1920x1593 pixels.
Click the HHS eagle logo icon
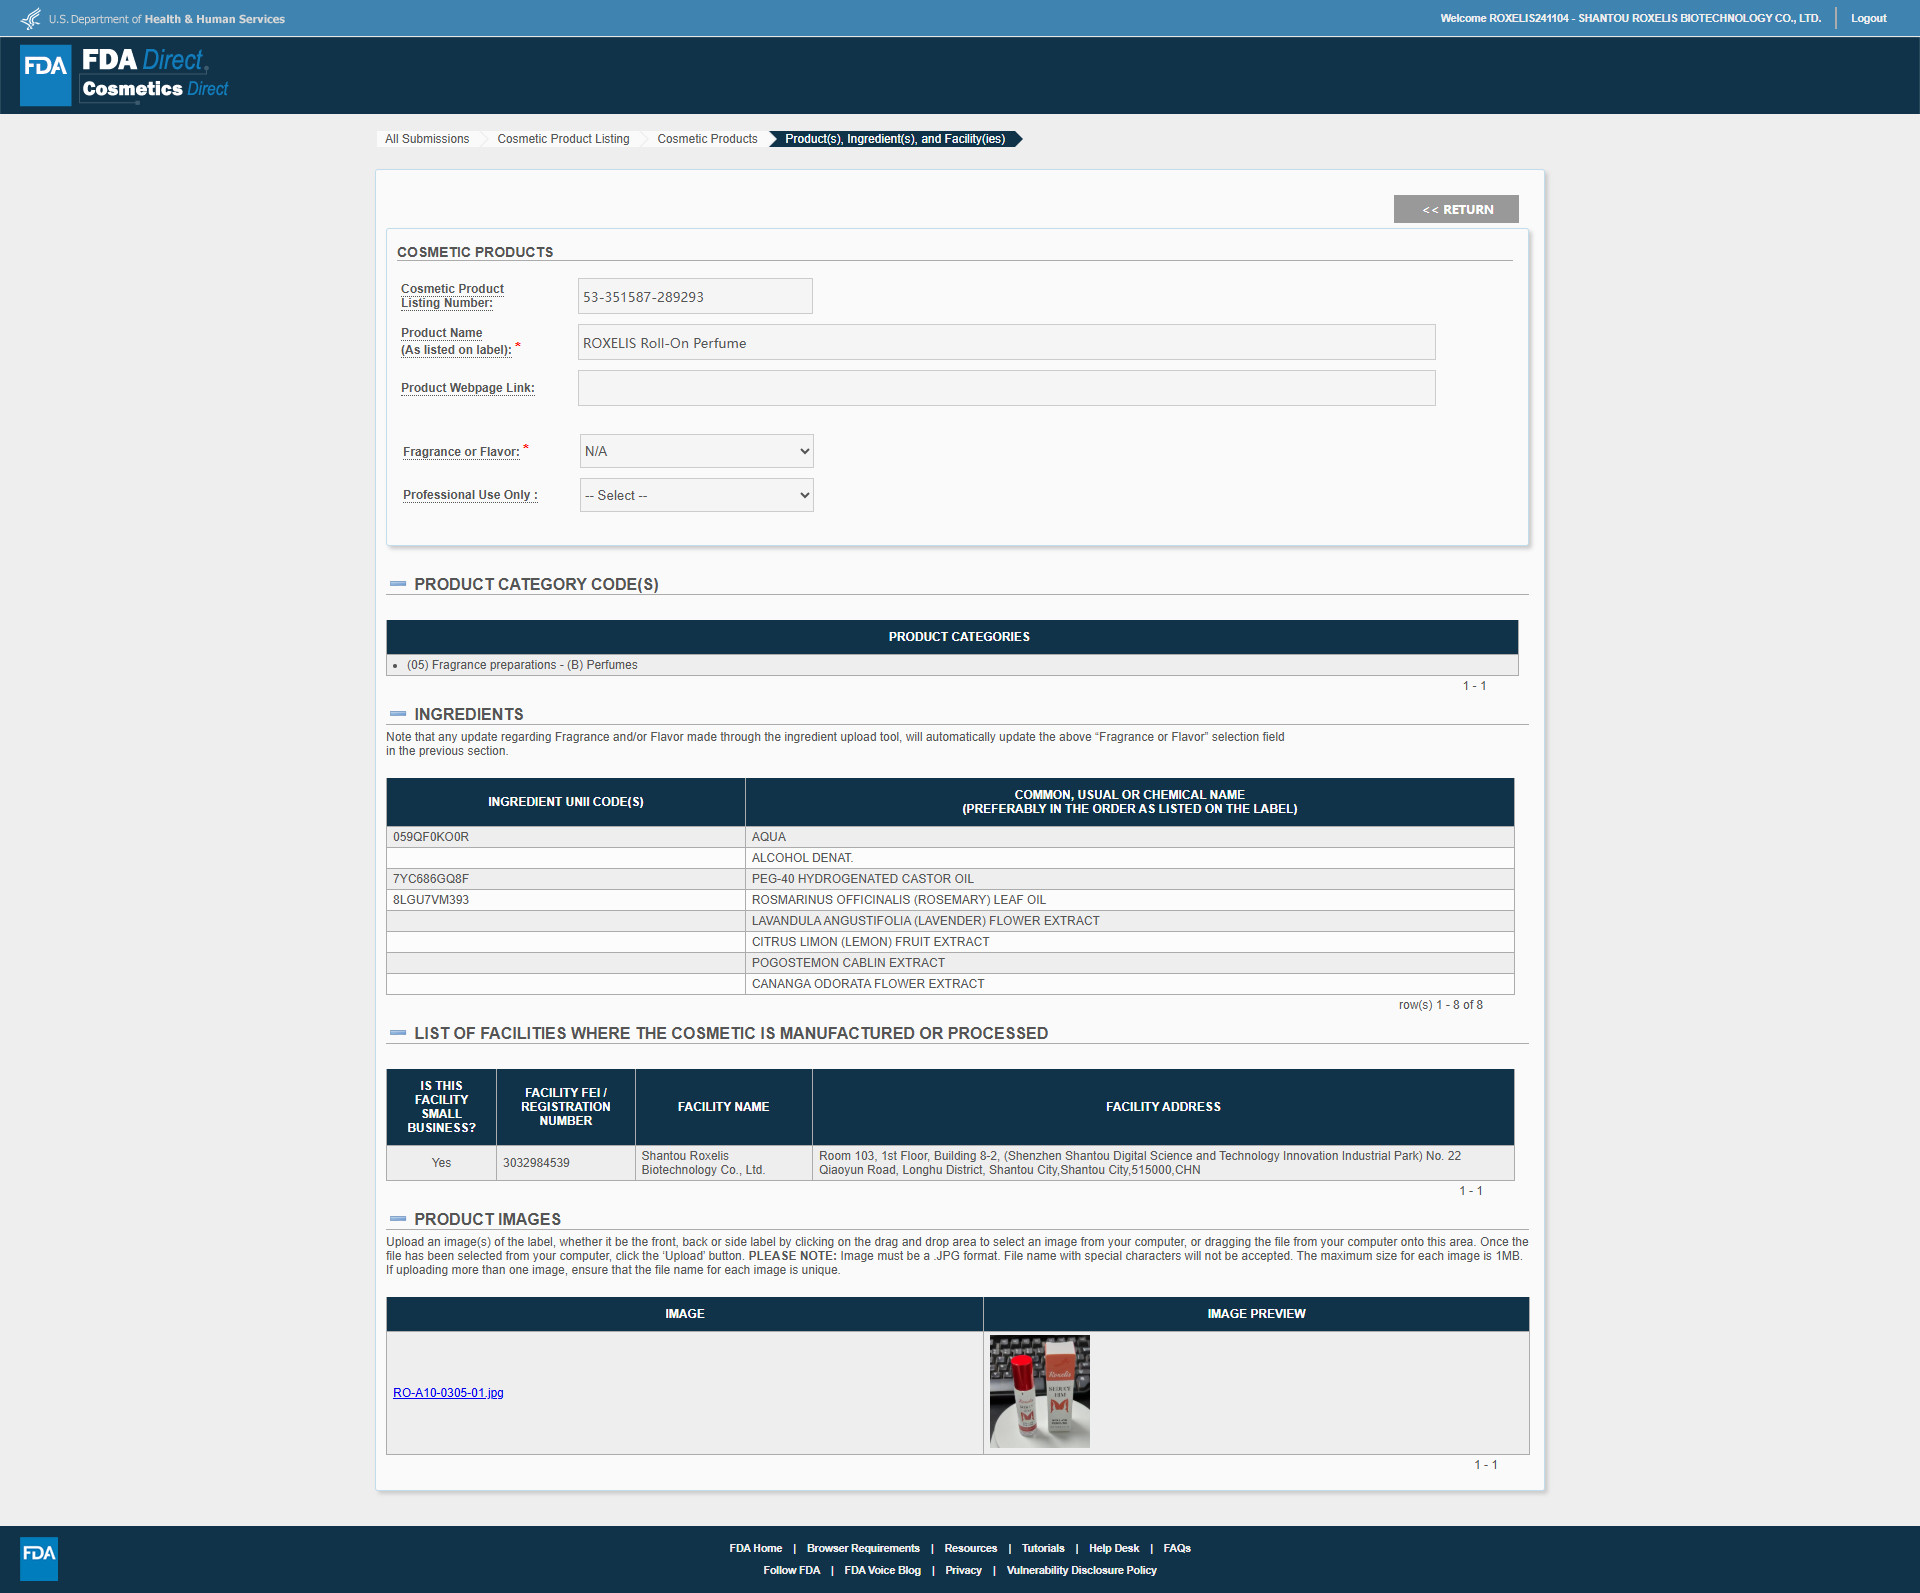31,19
